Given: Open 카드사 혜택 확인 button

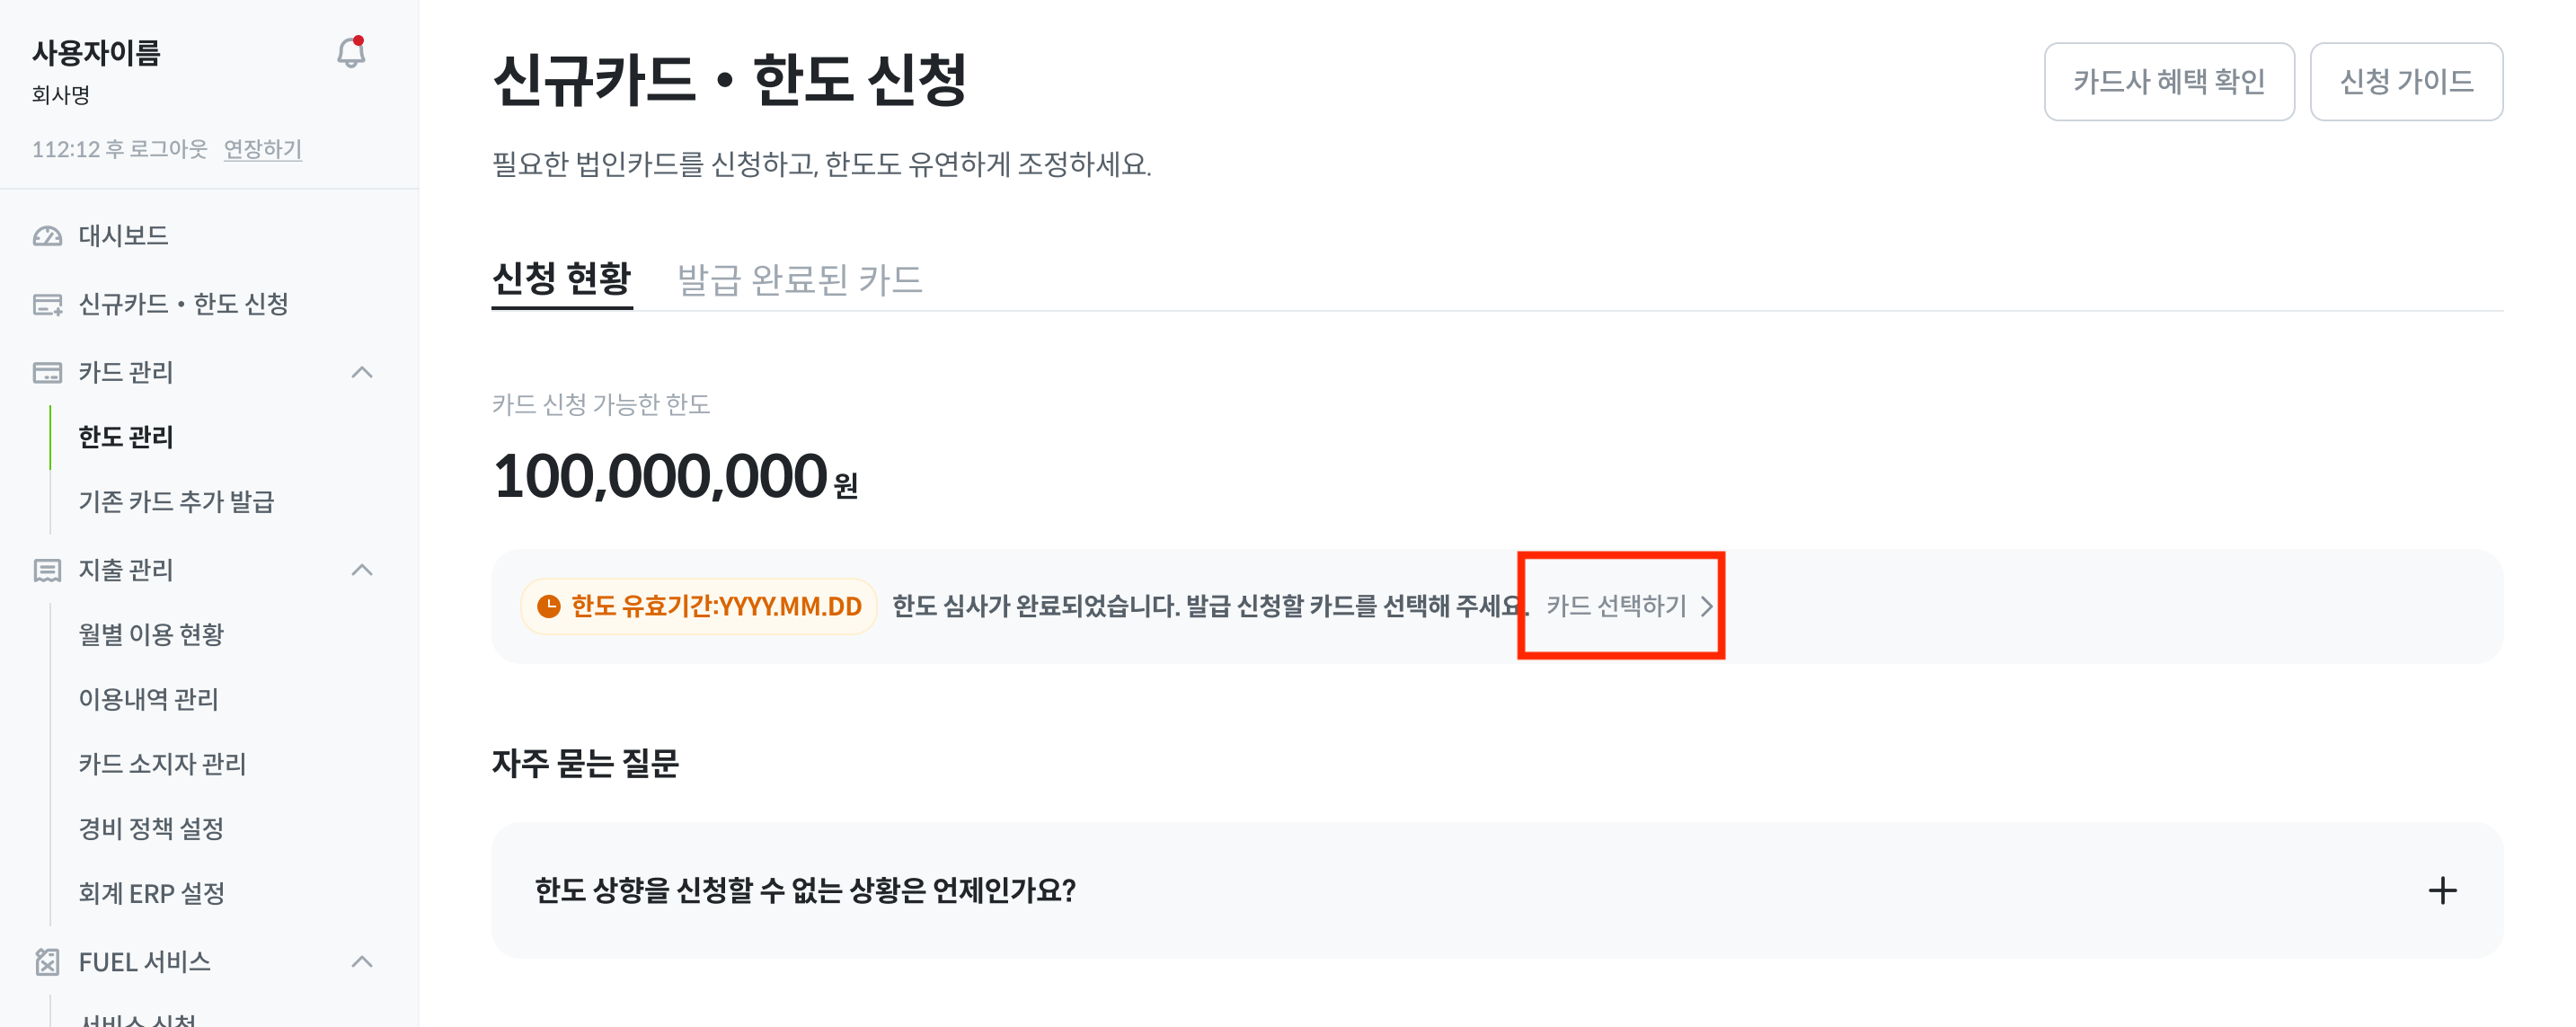Looking at the screenshot, I should click(2168, 81).
